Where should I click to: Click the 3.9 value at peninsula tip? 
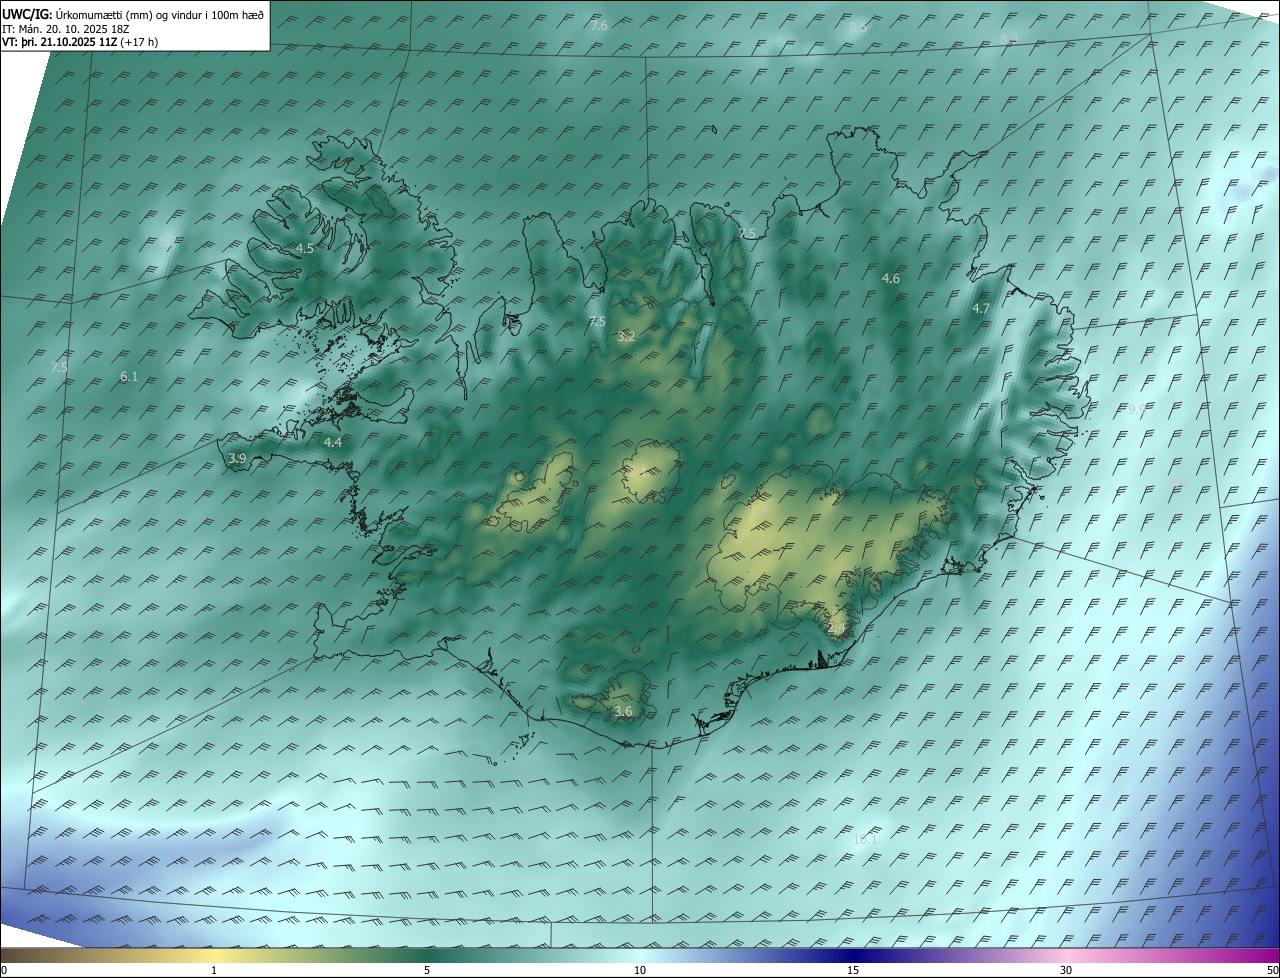pyautogui.click(x=237, y=458)
